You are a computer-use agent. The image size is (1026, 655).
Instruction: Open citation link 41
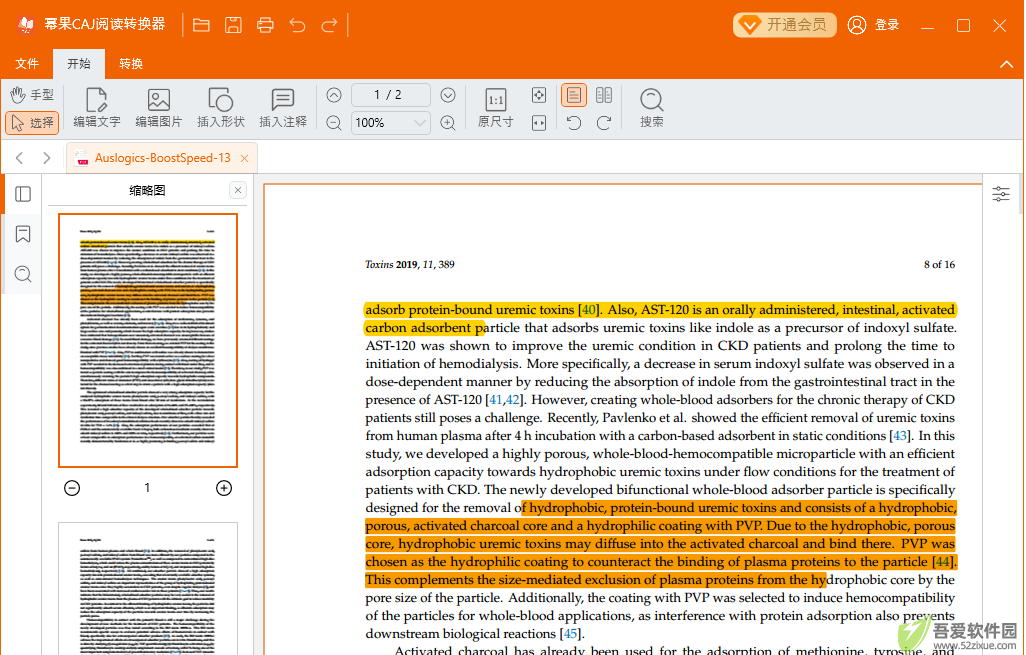click(495, 400)
